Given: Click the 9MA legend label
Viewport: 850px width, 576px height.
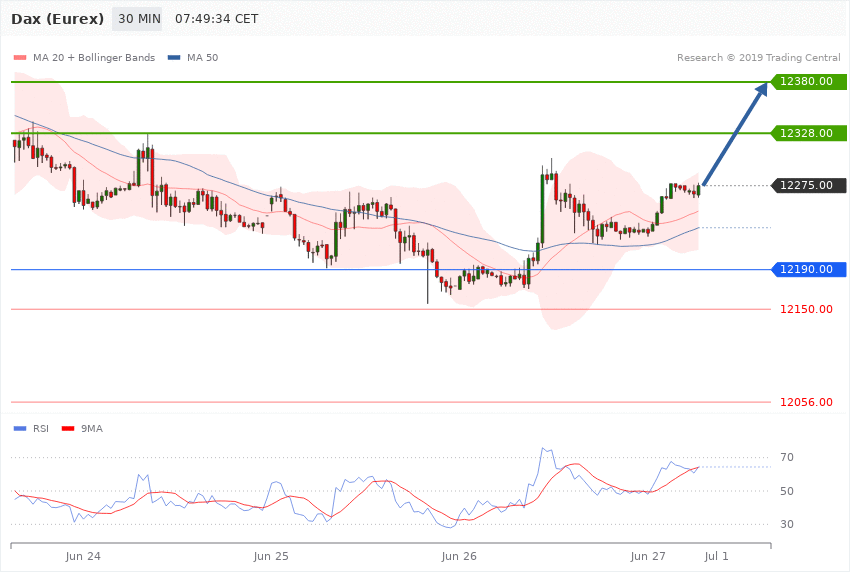Looking at the screenshot, I should pyautogui.click(x=92, y=429).
